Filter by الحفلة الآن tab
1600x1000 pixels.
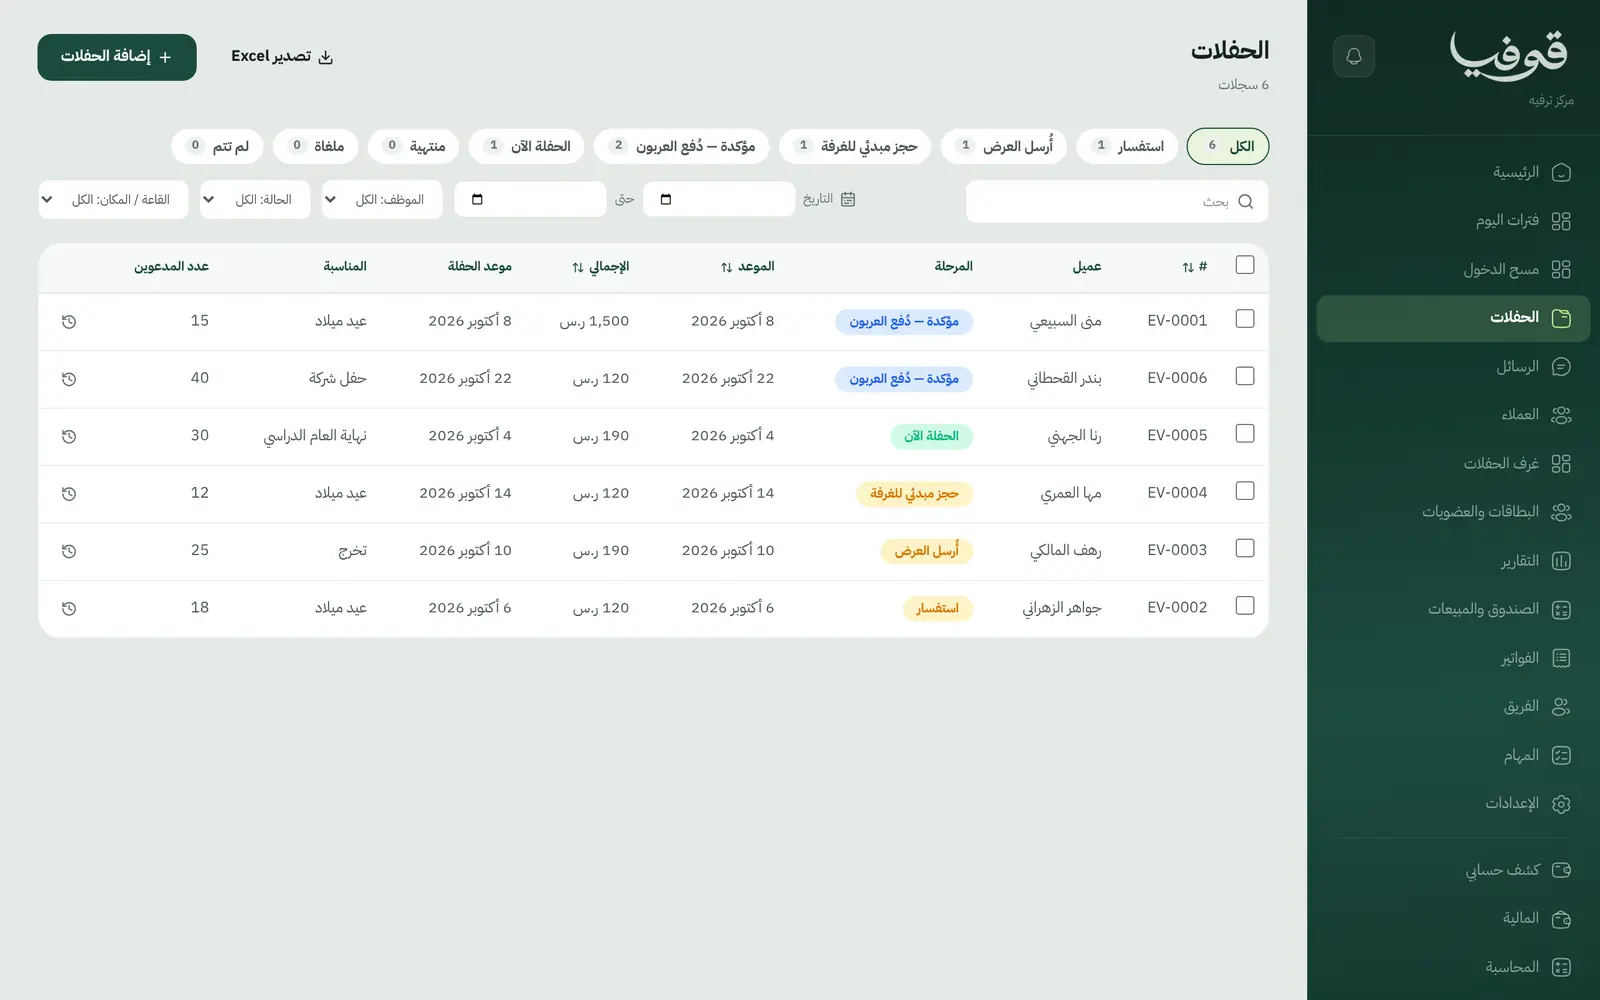(x=527, y=146)
